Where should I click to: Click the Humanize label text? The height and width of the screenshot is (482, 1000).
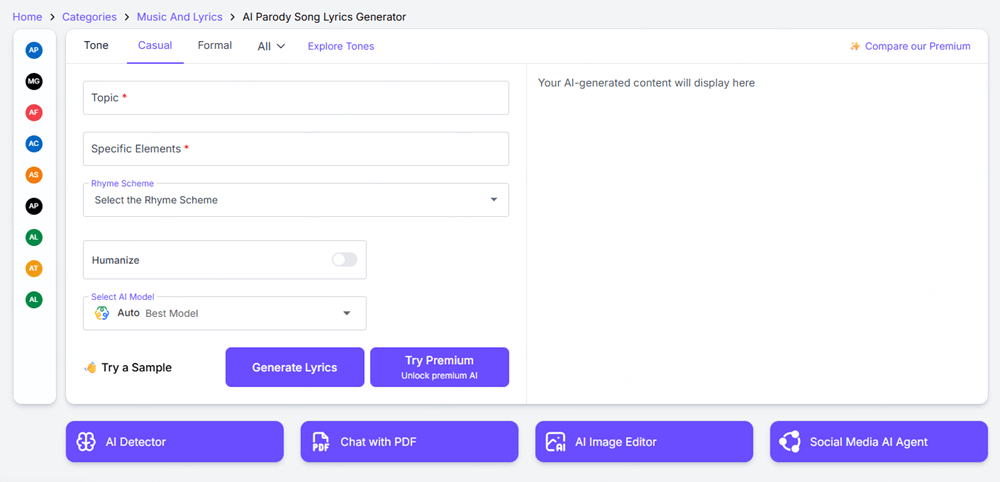click(x=115, y=260)
